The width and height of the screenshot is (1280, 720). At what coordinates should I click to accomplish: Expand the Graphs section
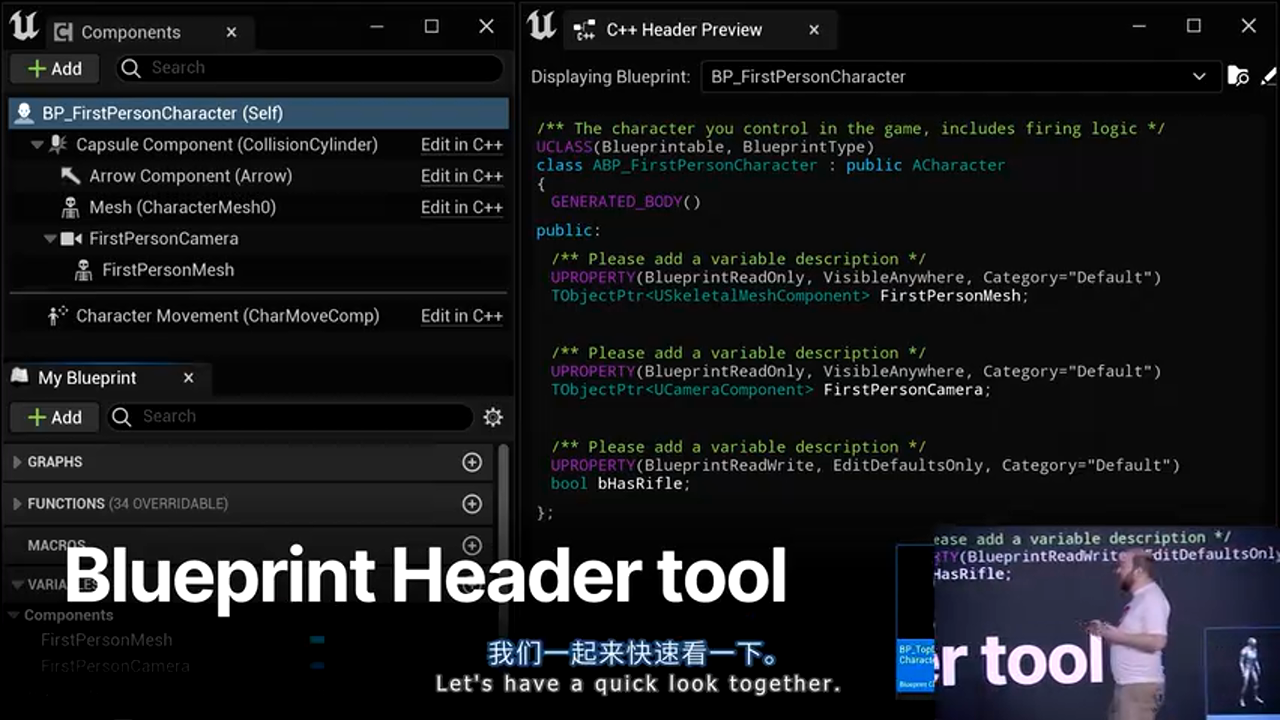pyautogui.click(x=17, y=462)
